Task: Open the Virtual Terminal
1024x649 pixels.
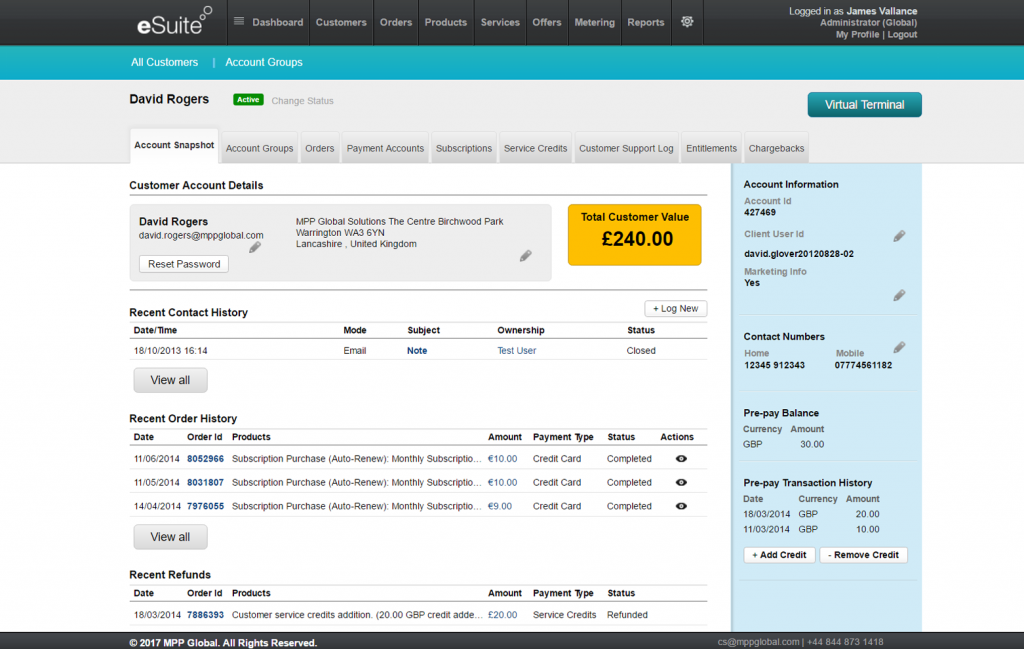Action: point(864,105)
